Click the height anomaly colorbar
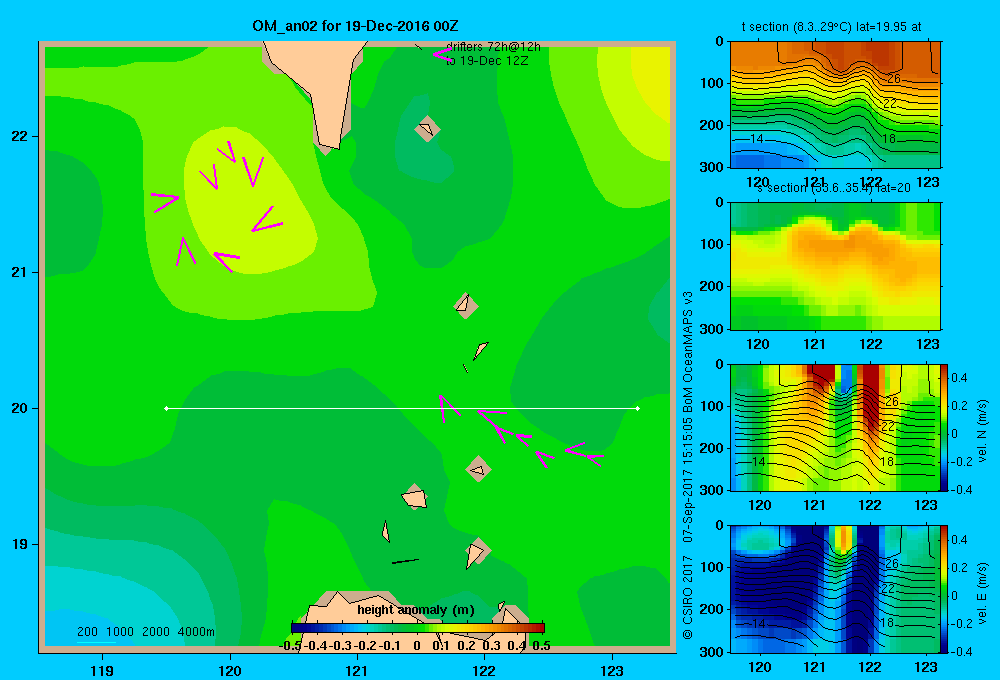 [417, 628]
